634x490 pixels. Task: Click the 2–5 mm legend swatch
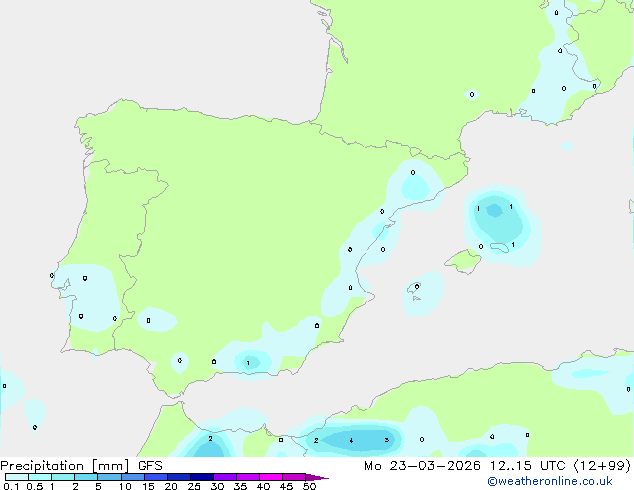pos(86,477)
